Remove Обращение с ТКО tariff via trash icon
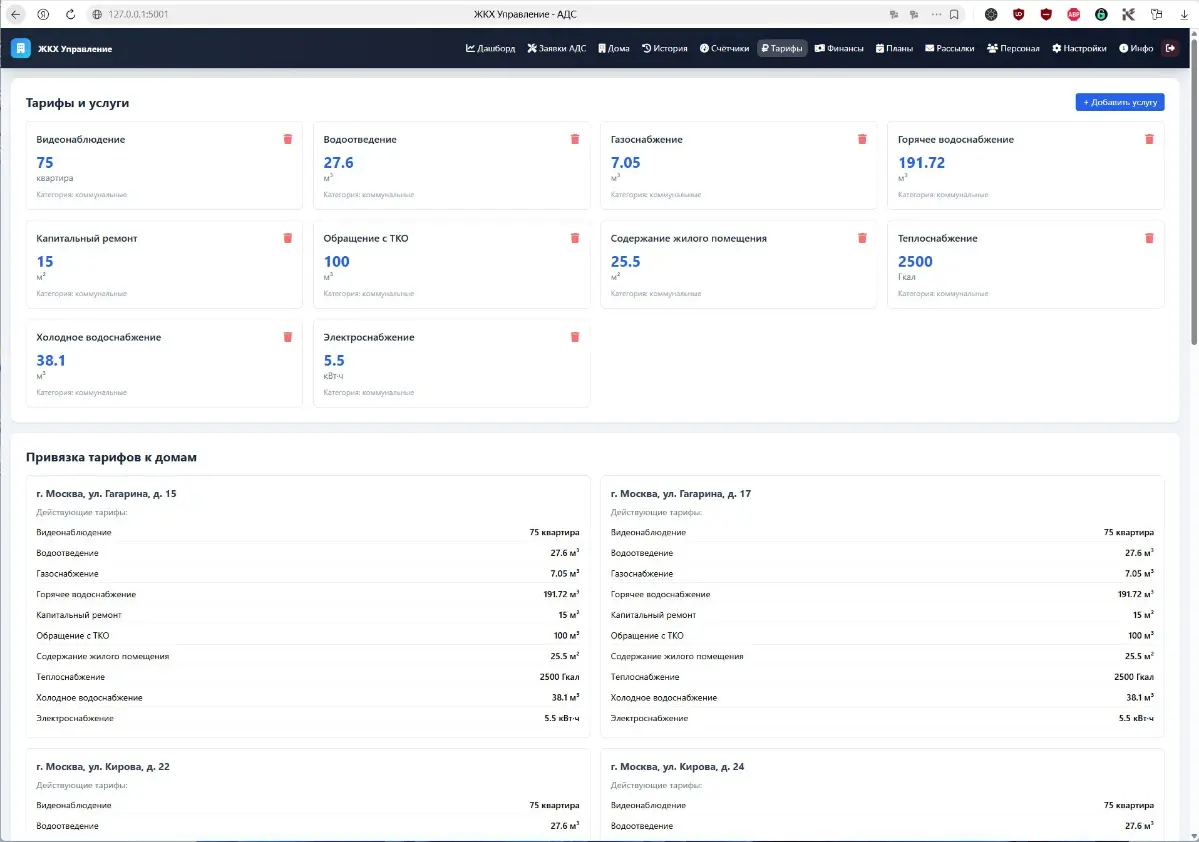The height and width of the screenshot is (842, 1199). point(575,238)
